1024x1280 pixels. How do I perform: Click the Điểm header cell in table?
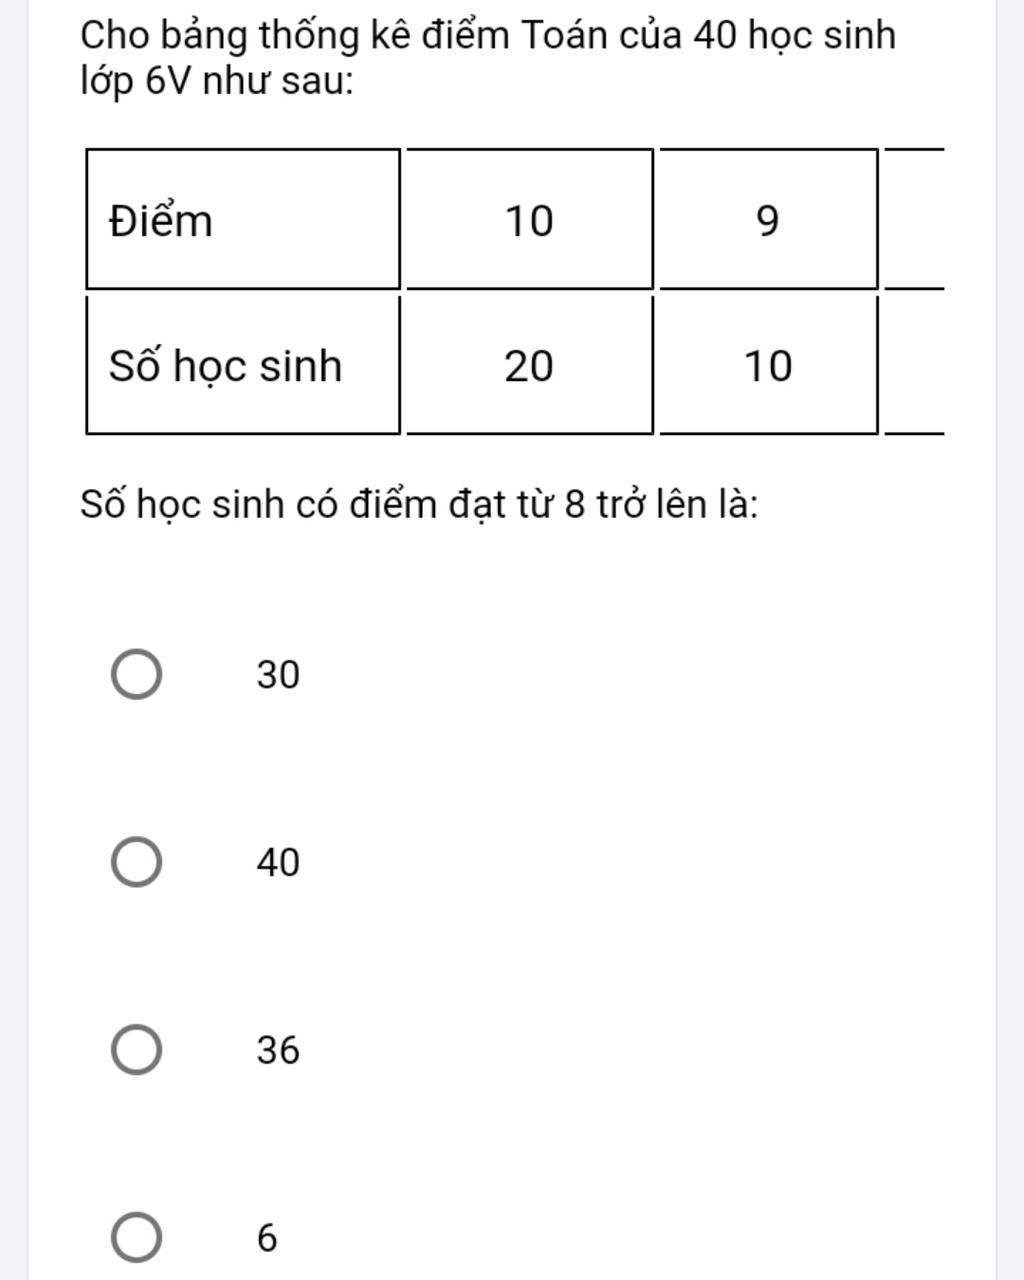[x=243, y=219]
